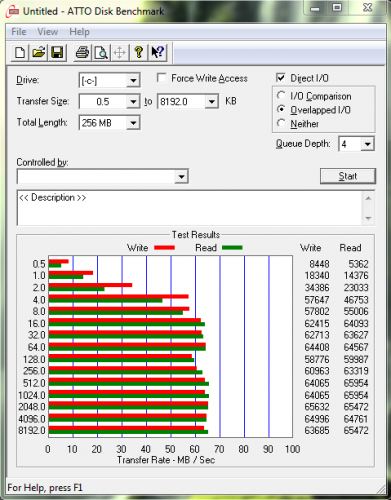Viewport: 391px width, 500px height.
Task: Click the write value 65632
Action: (317, 407)
